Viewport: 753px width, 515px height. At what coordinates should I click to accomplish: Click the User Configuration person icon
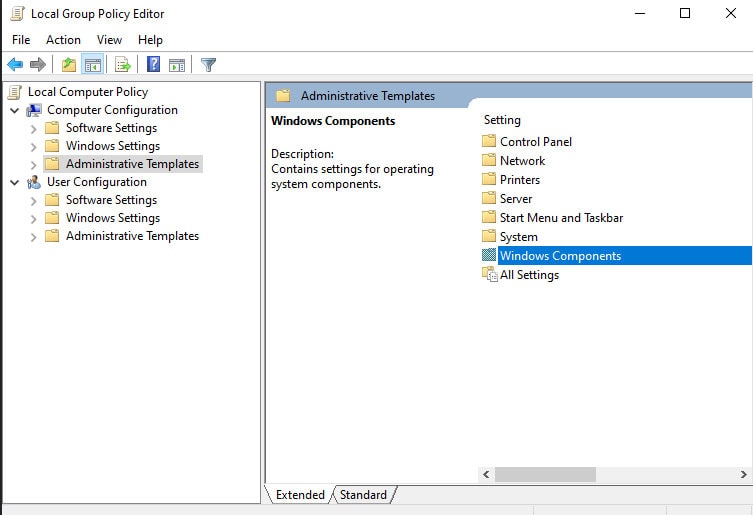coord(34,182)
